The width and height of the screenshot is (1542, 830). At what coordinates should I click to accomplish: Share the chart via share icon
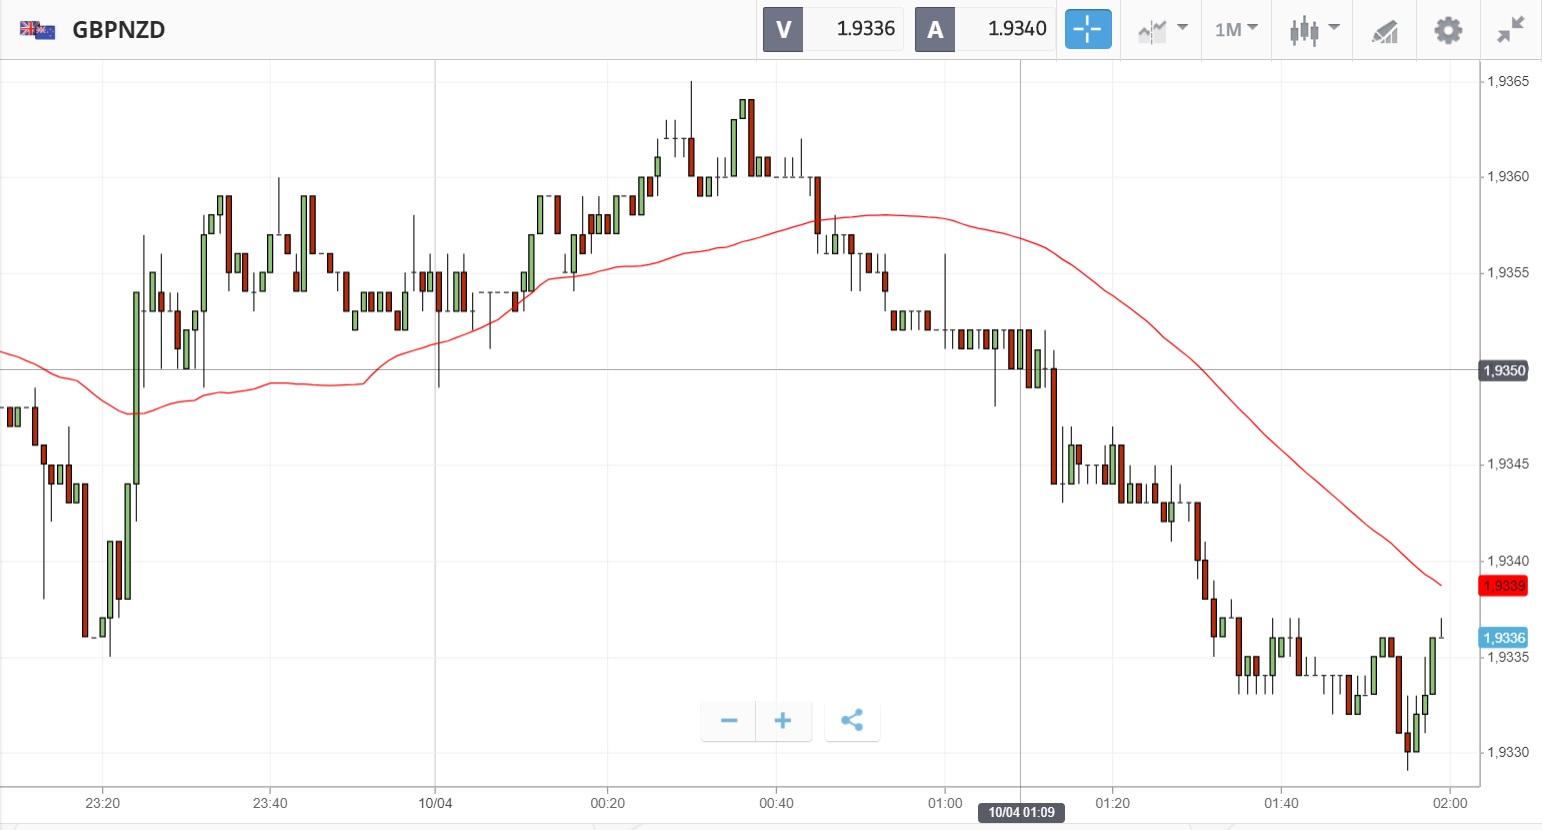[x=852, y=721]
